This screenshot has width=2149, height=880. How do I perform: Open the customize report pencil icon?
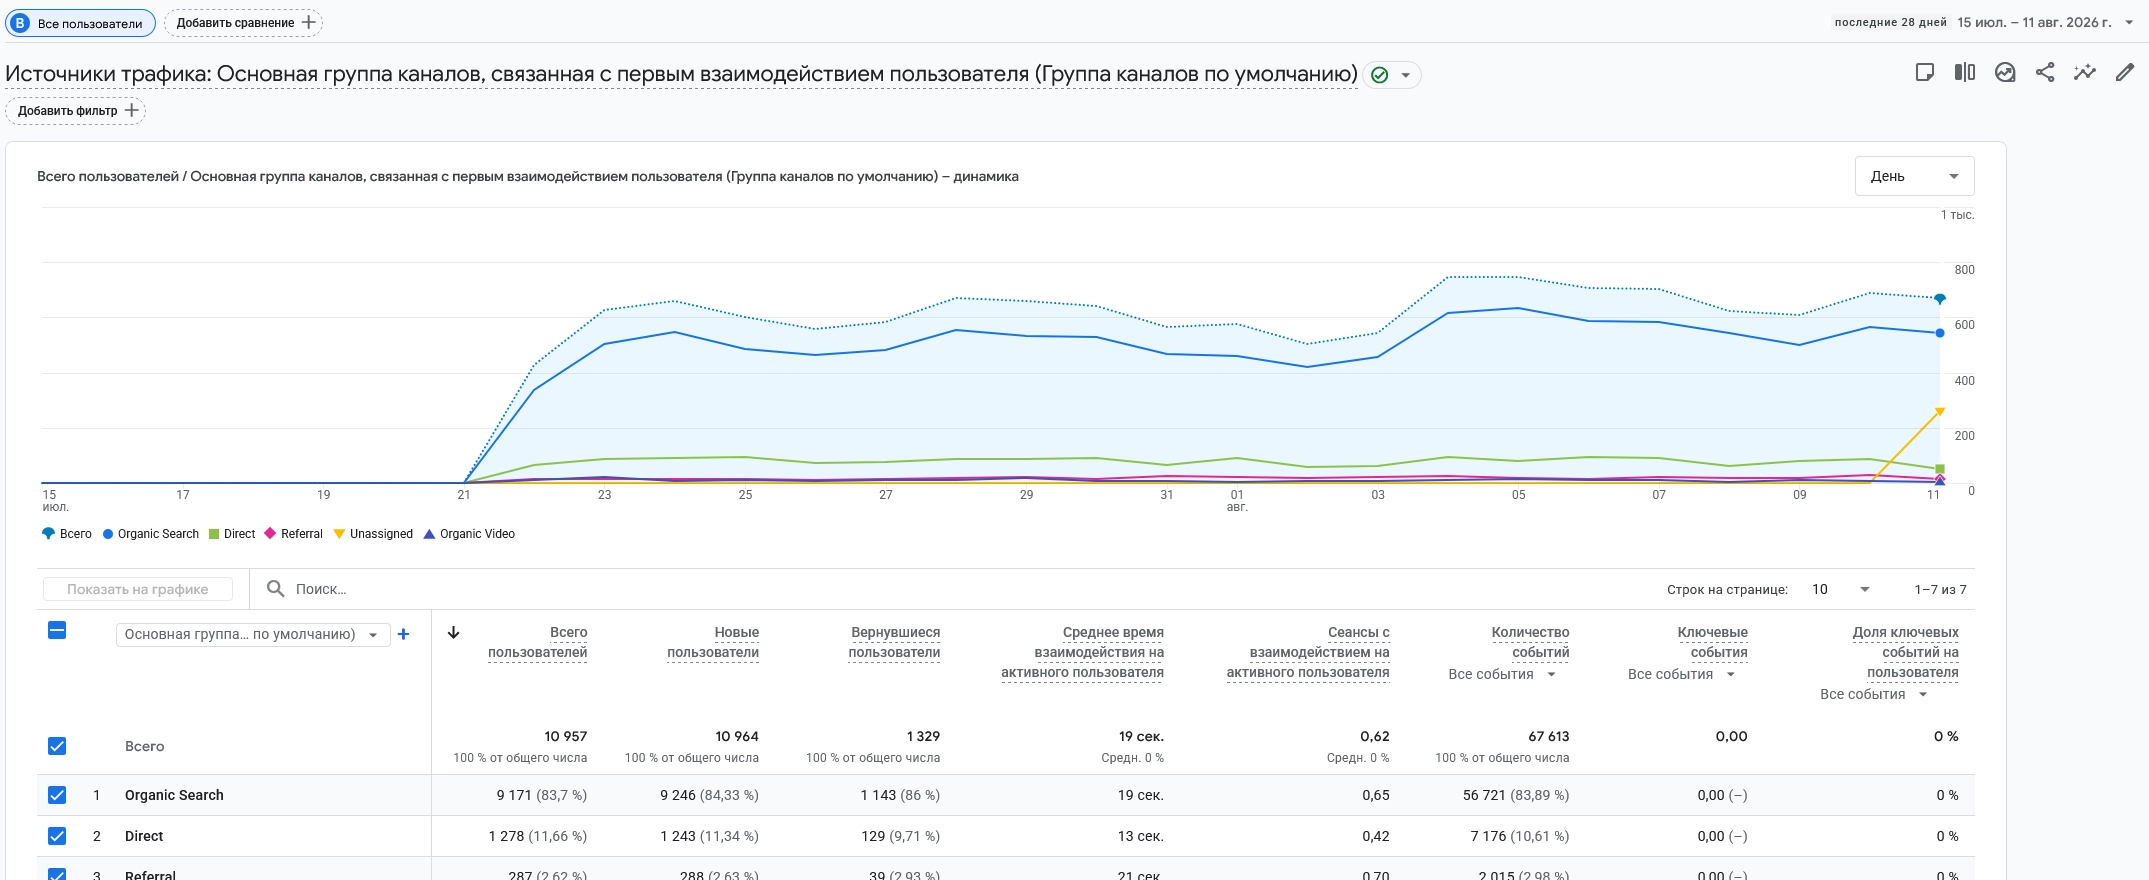point(2125,72)
